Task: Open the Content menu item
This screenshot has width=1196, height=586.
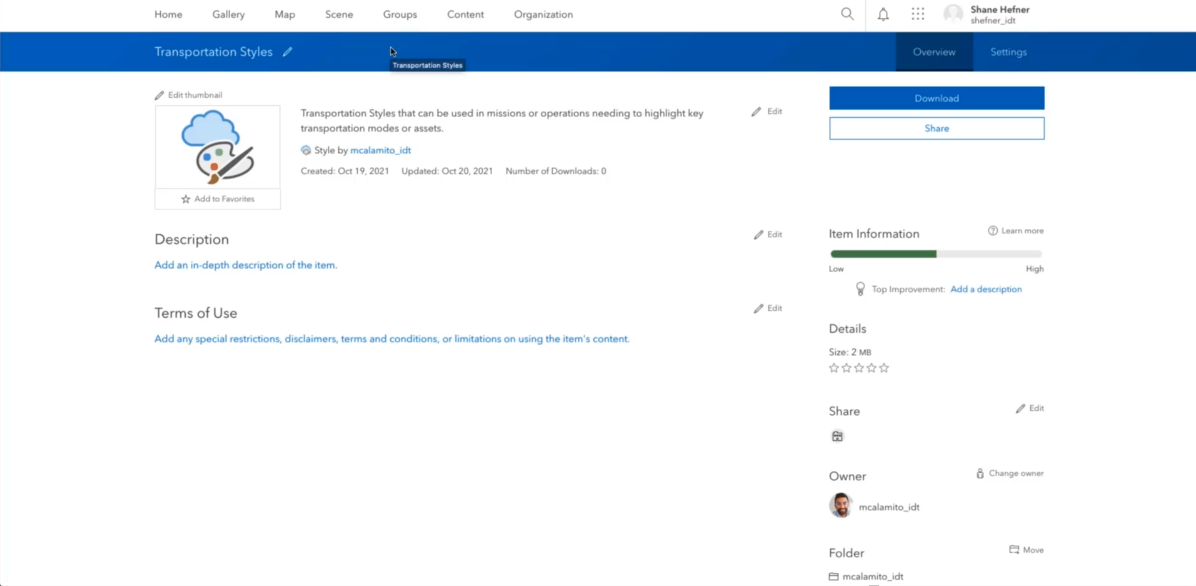Action: pyautogui.click(x=465, y=14)
